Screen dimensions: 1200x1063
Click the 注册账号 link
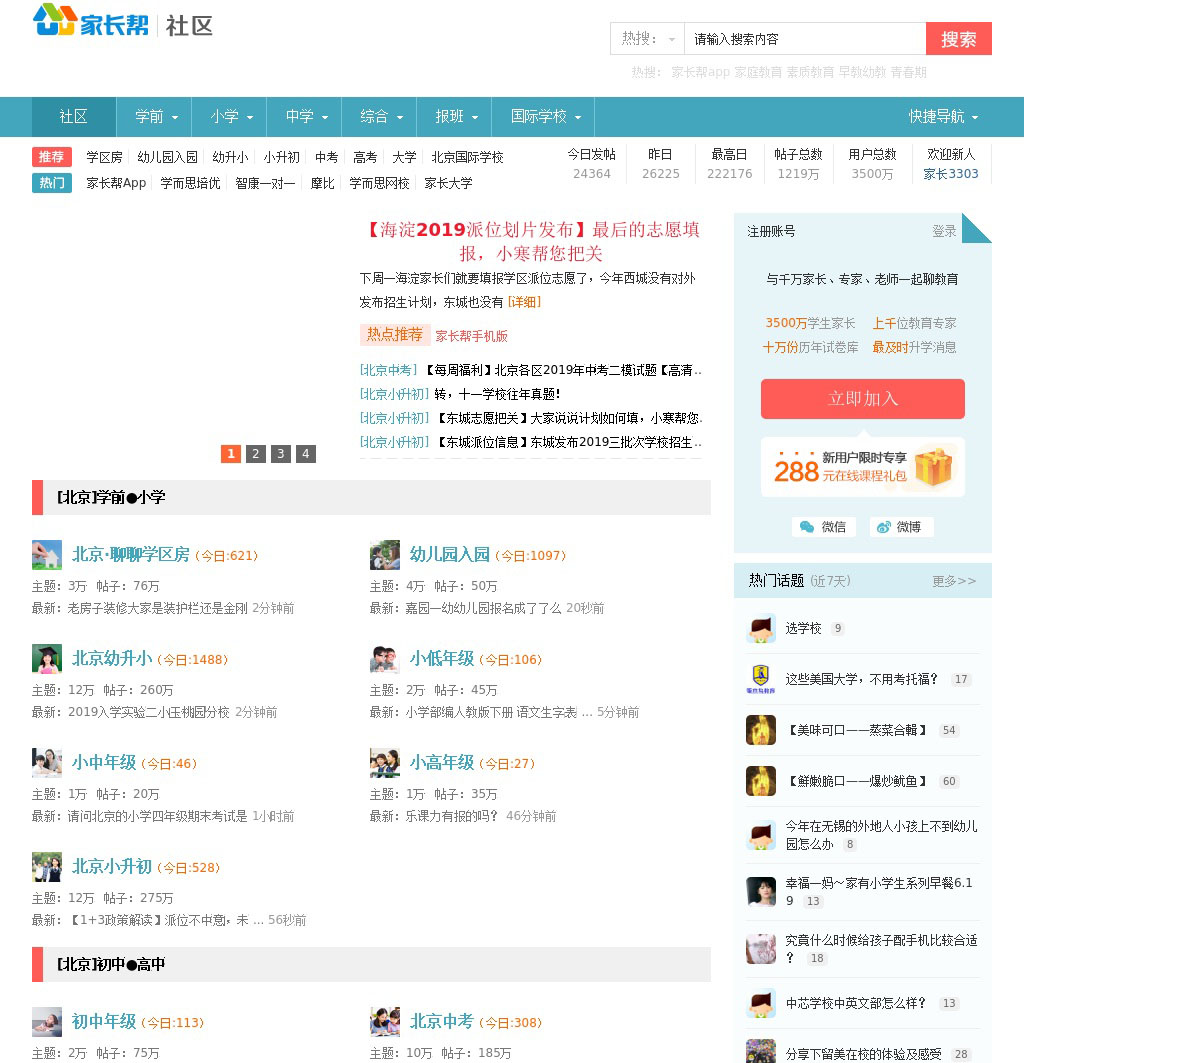(771, 231)
